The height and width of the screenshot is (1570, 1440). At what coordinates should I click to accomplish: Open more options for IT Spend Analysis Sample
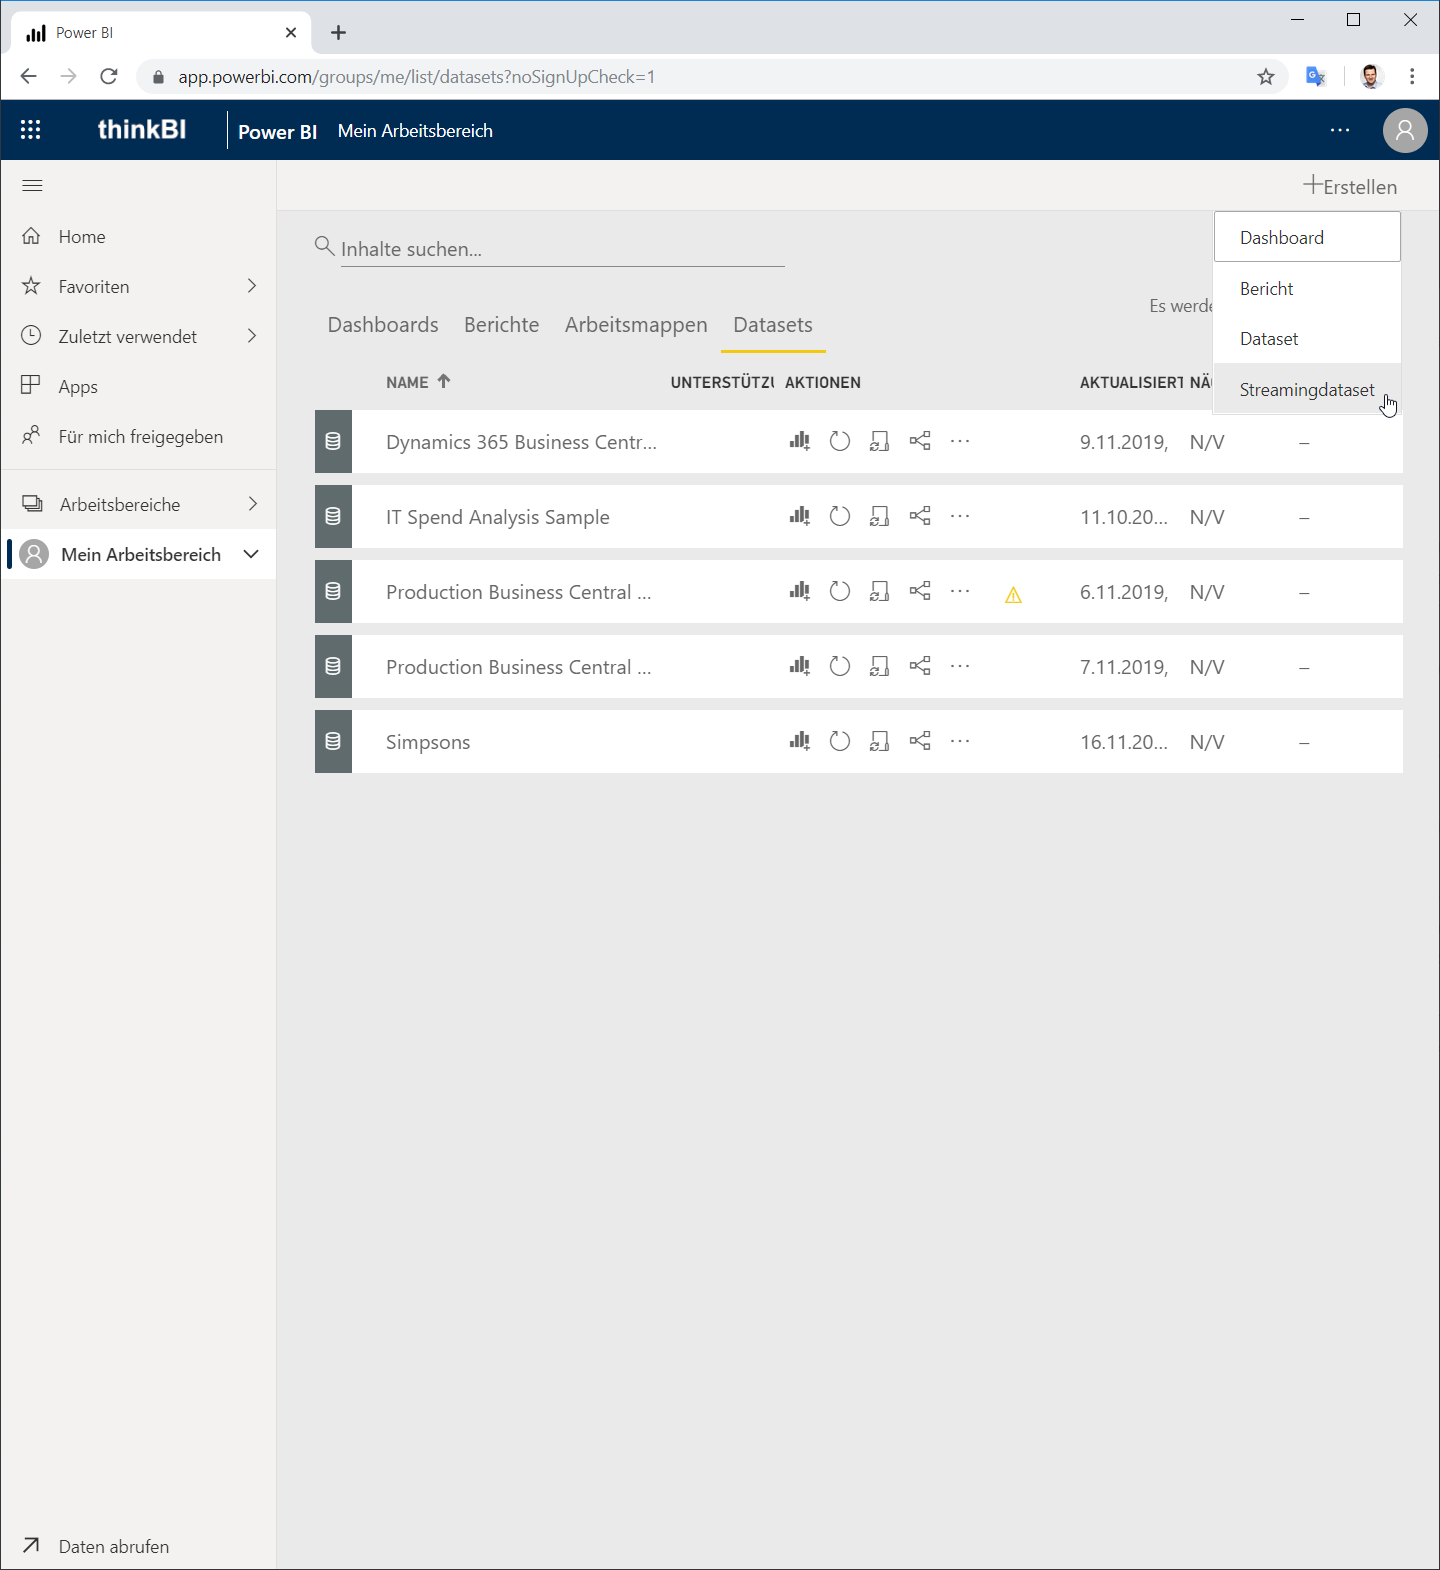tap(960, 516)
